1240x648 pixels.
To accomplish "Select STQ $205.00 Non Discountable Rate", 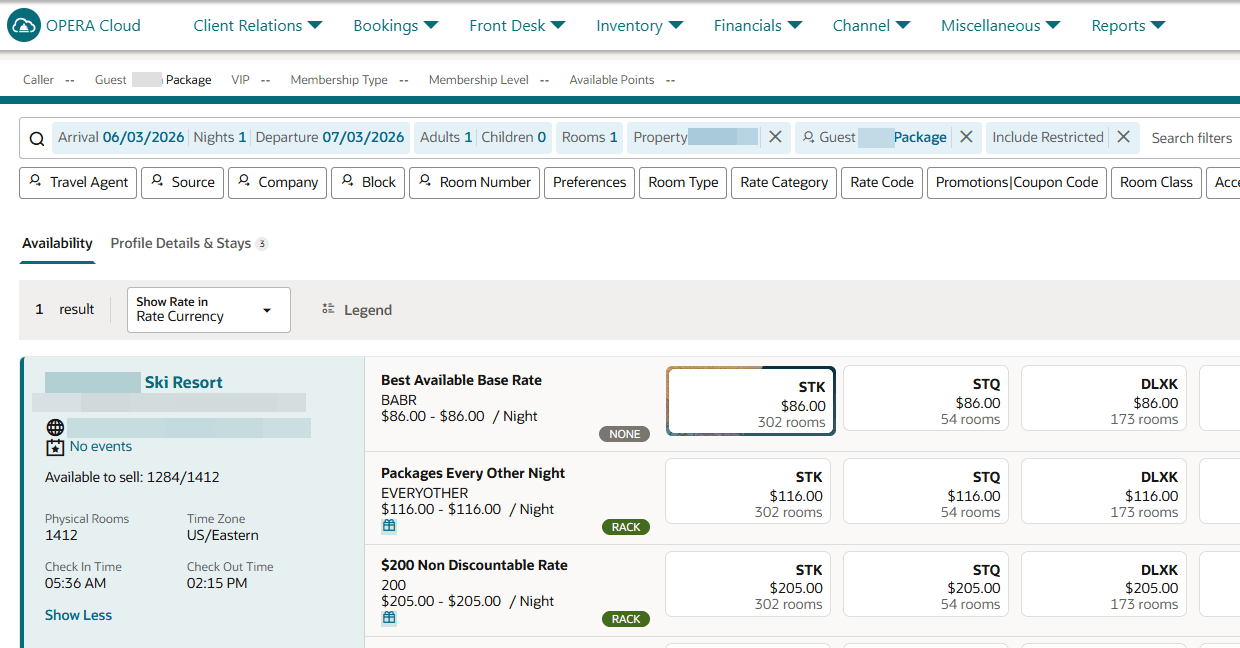I will pos(928,583).
